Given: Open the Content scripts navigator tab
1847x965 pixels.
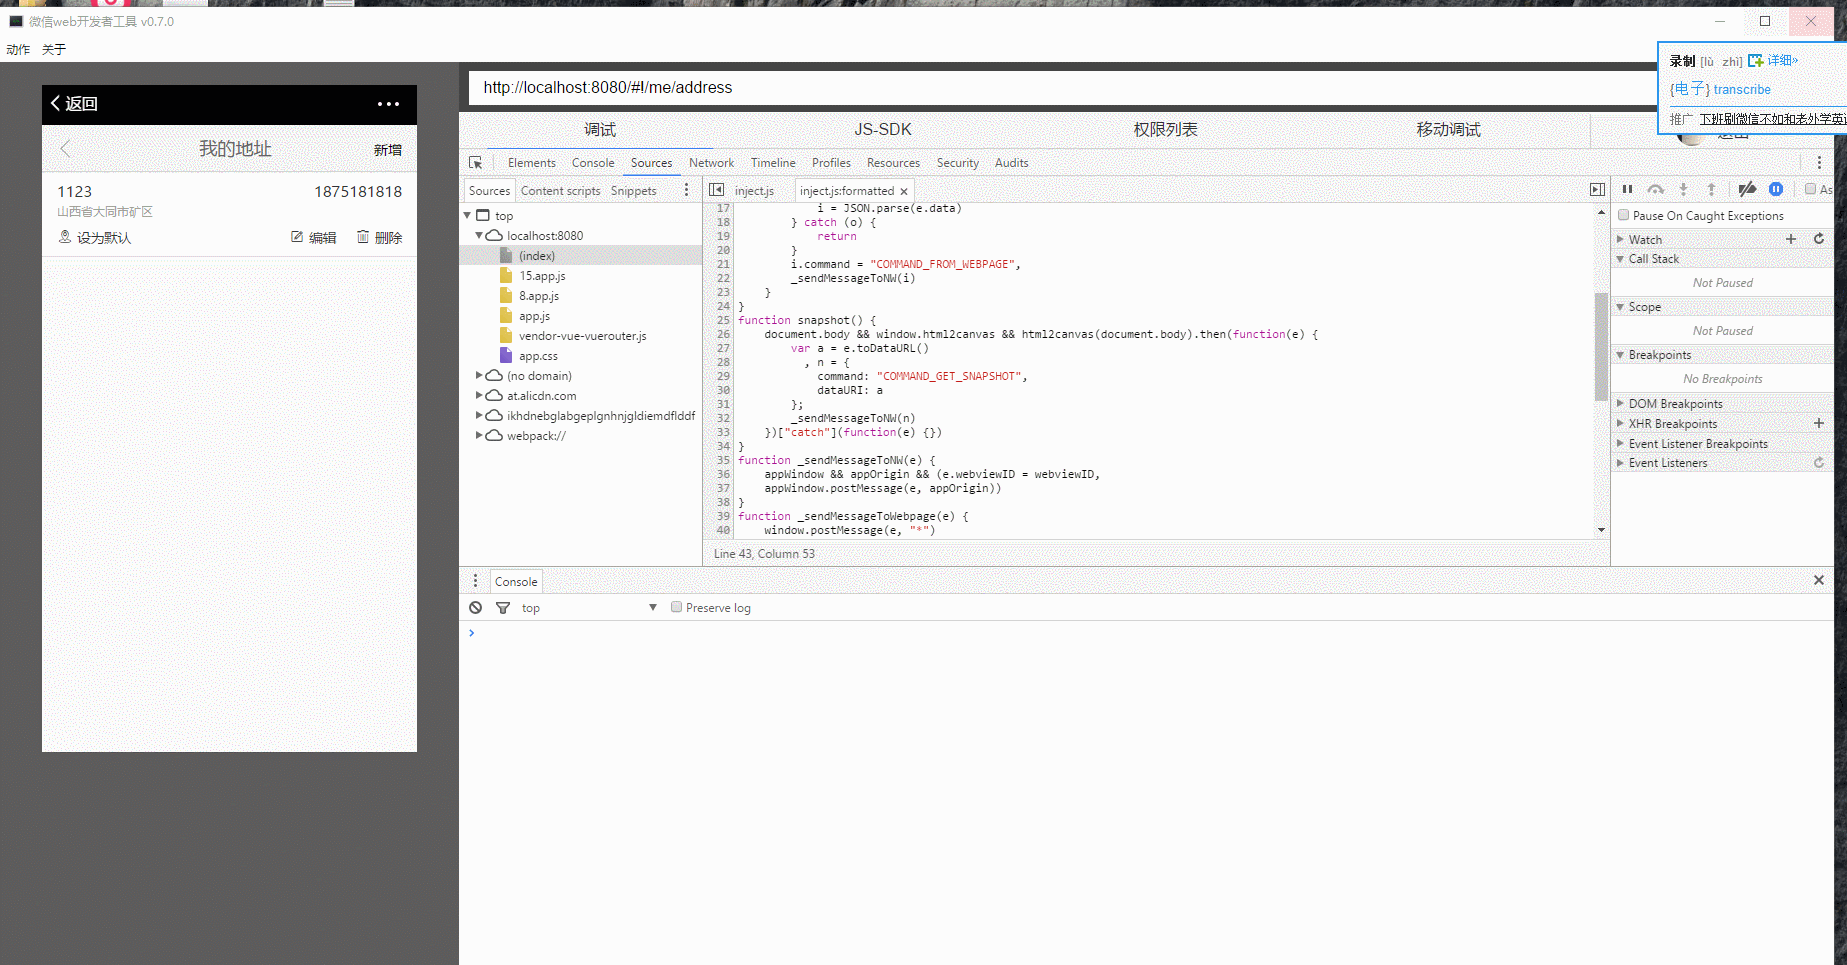Looking at the screenshot, I should click(560, 191).
